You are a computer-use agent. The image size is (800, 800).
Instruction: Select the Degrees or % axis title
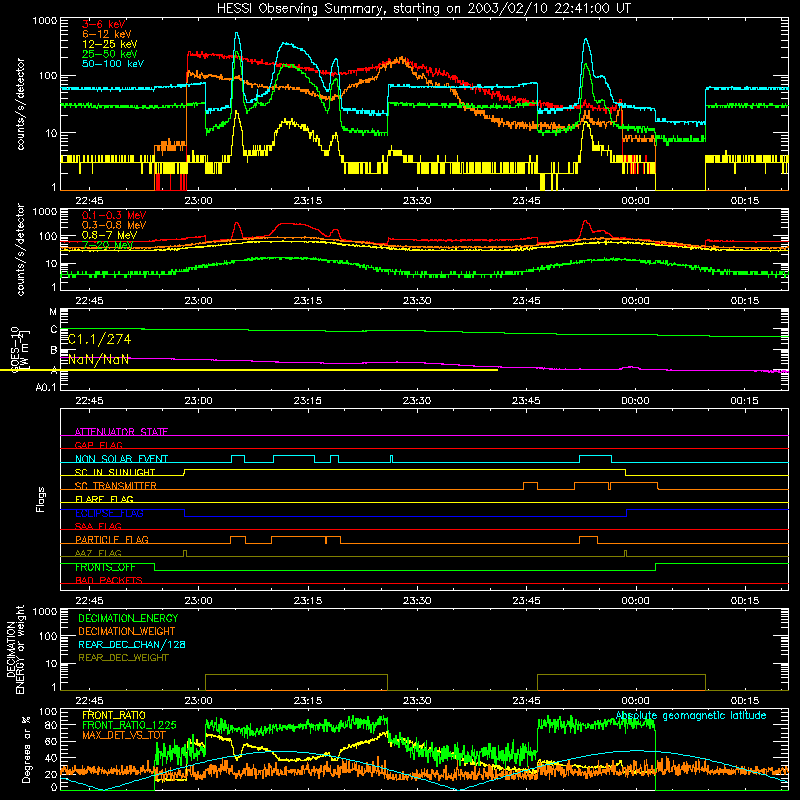click(x=26, y=750)
